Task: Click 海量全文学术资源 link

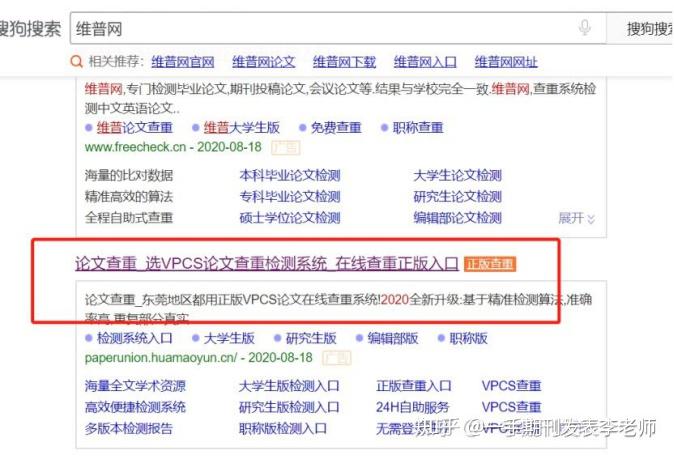Action: [135, 386]
